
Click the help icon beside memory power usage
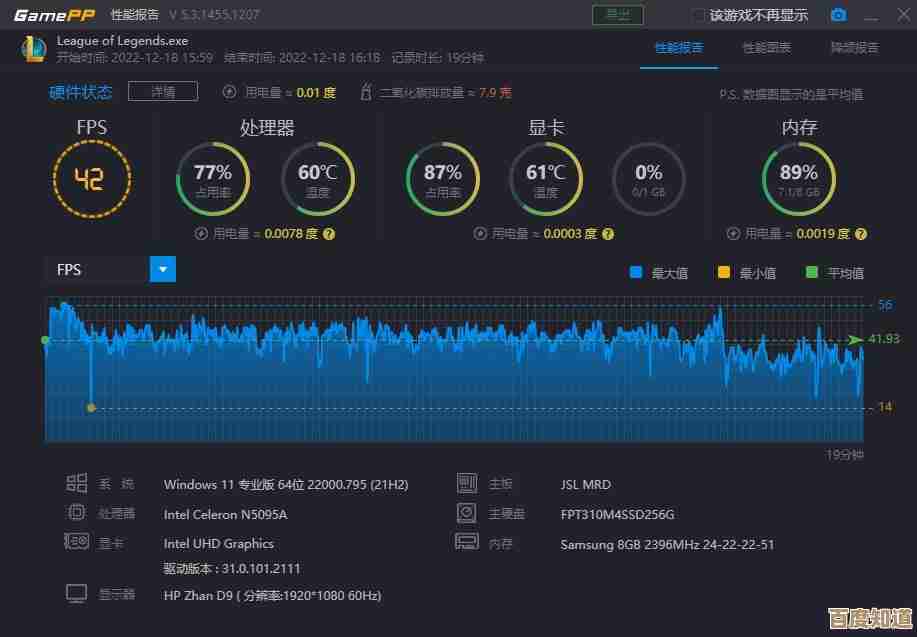point(861,233)
